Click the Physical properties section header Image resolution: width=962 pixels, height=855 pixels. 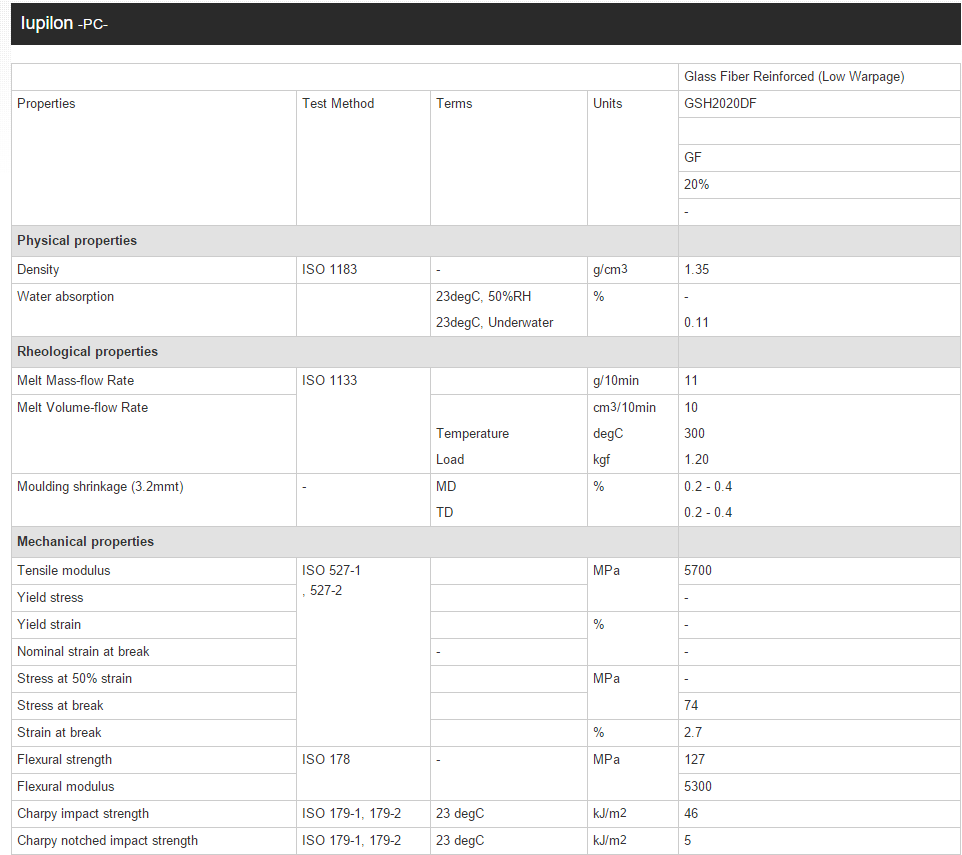point(77,241)
